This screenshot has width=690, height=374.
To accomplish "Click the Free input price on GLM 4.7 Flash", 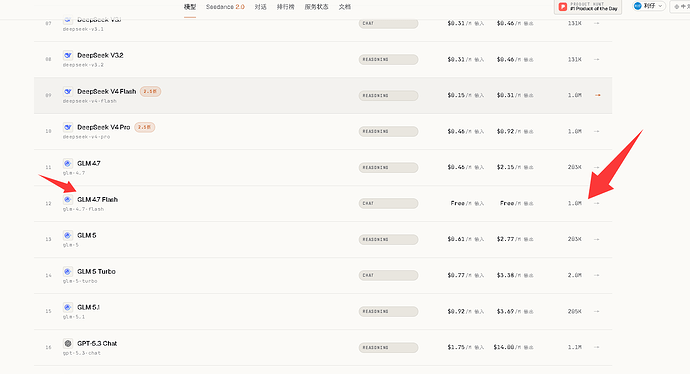I will 458,203.
